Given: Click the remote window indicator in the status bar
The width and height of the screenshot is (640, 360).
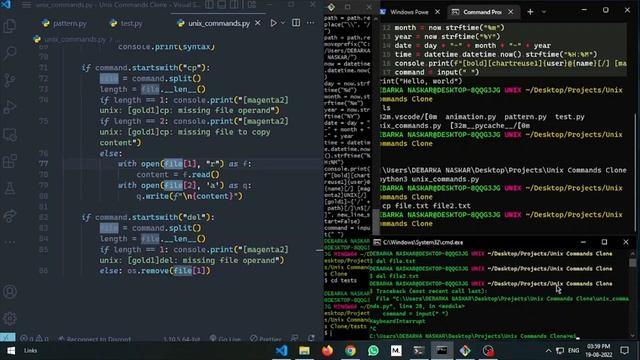Looking at the screenshot, I should pyautogui.click(x=8, y=338).
